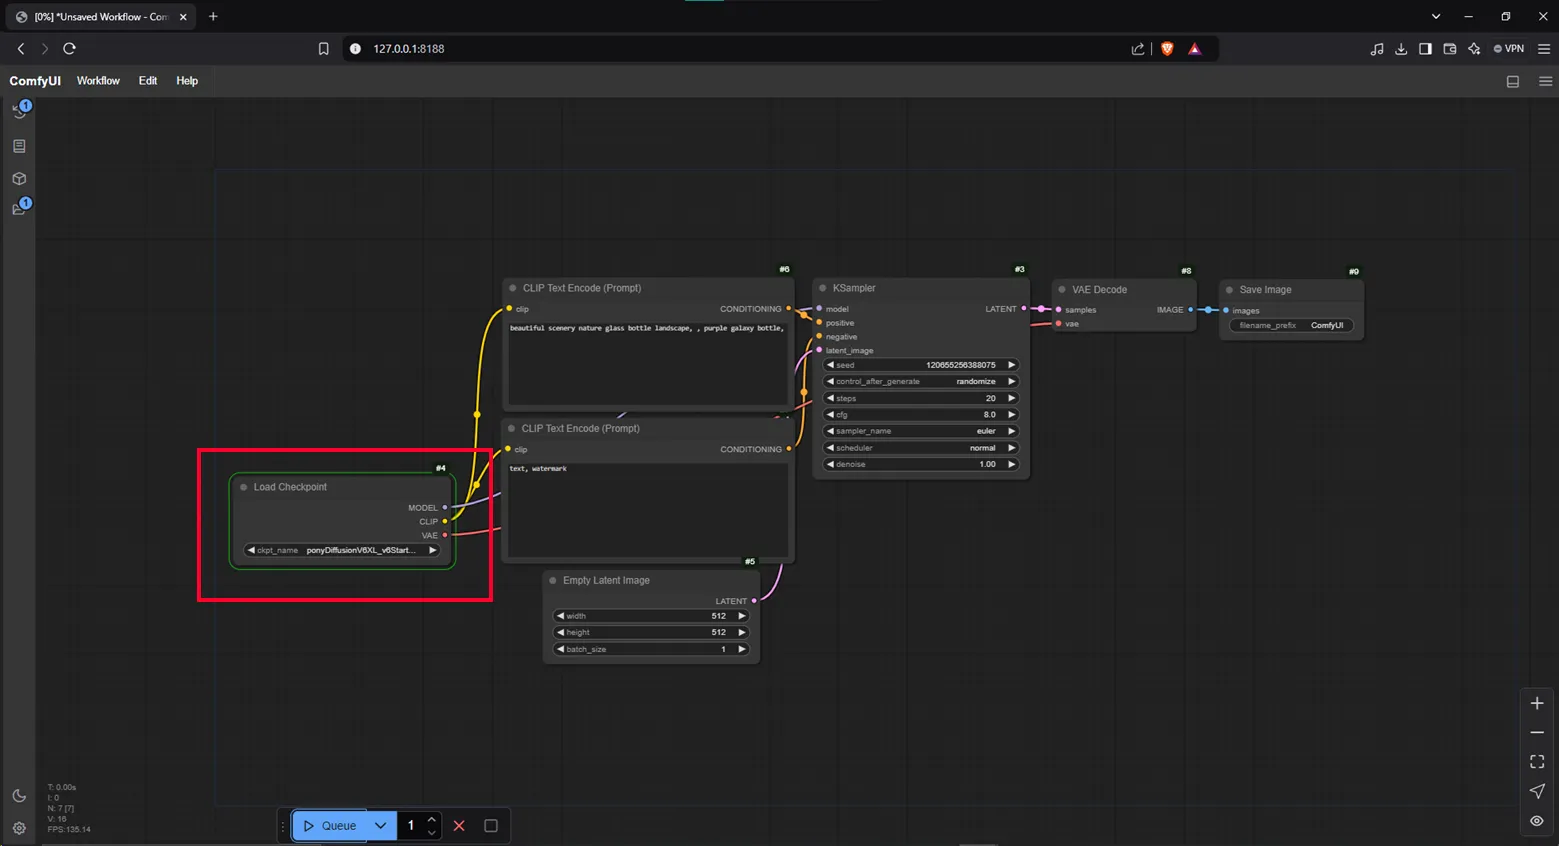Click the fit view canvas icon
The image size is (1559, 846).
point(1537,762)
